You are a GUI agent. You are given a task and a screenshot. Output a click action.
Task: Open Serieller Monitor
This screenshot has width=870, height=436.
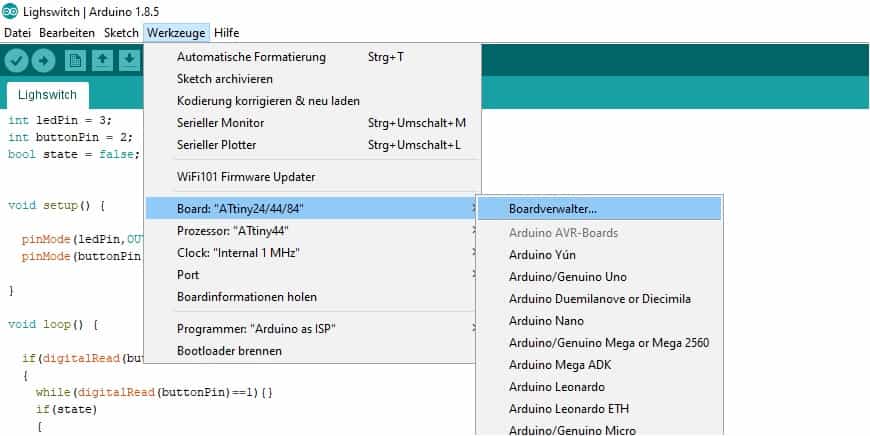tap(220, 123)
